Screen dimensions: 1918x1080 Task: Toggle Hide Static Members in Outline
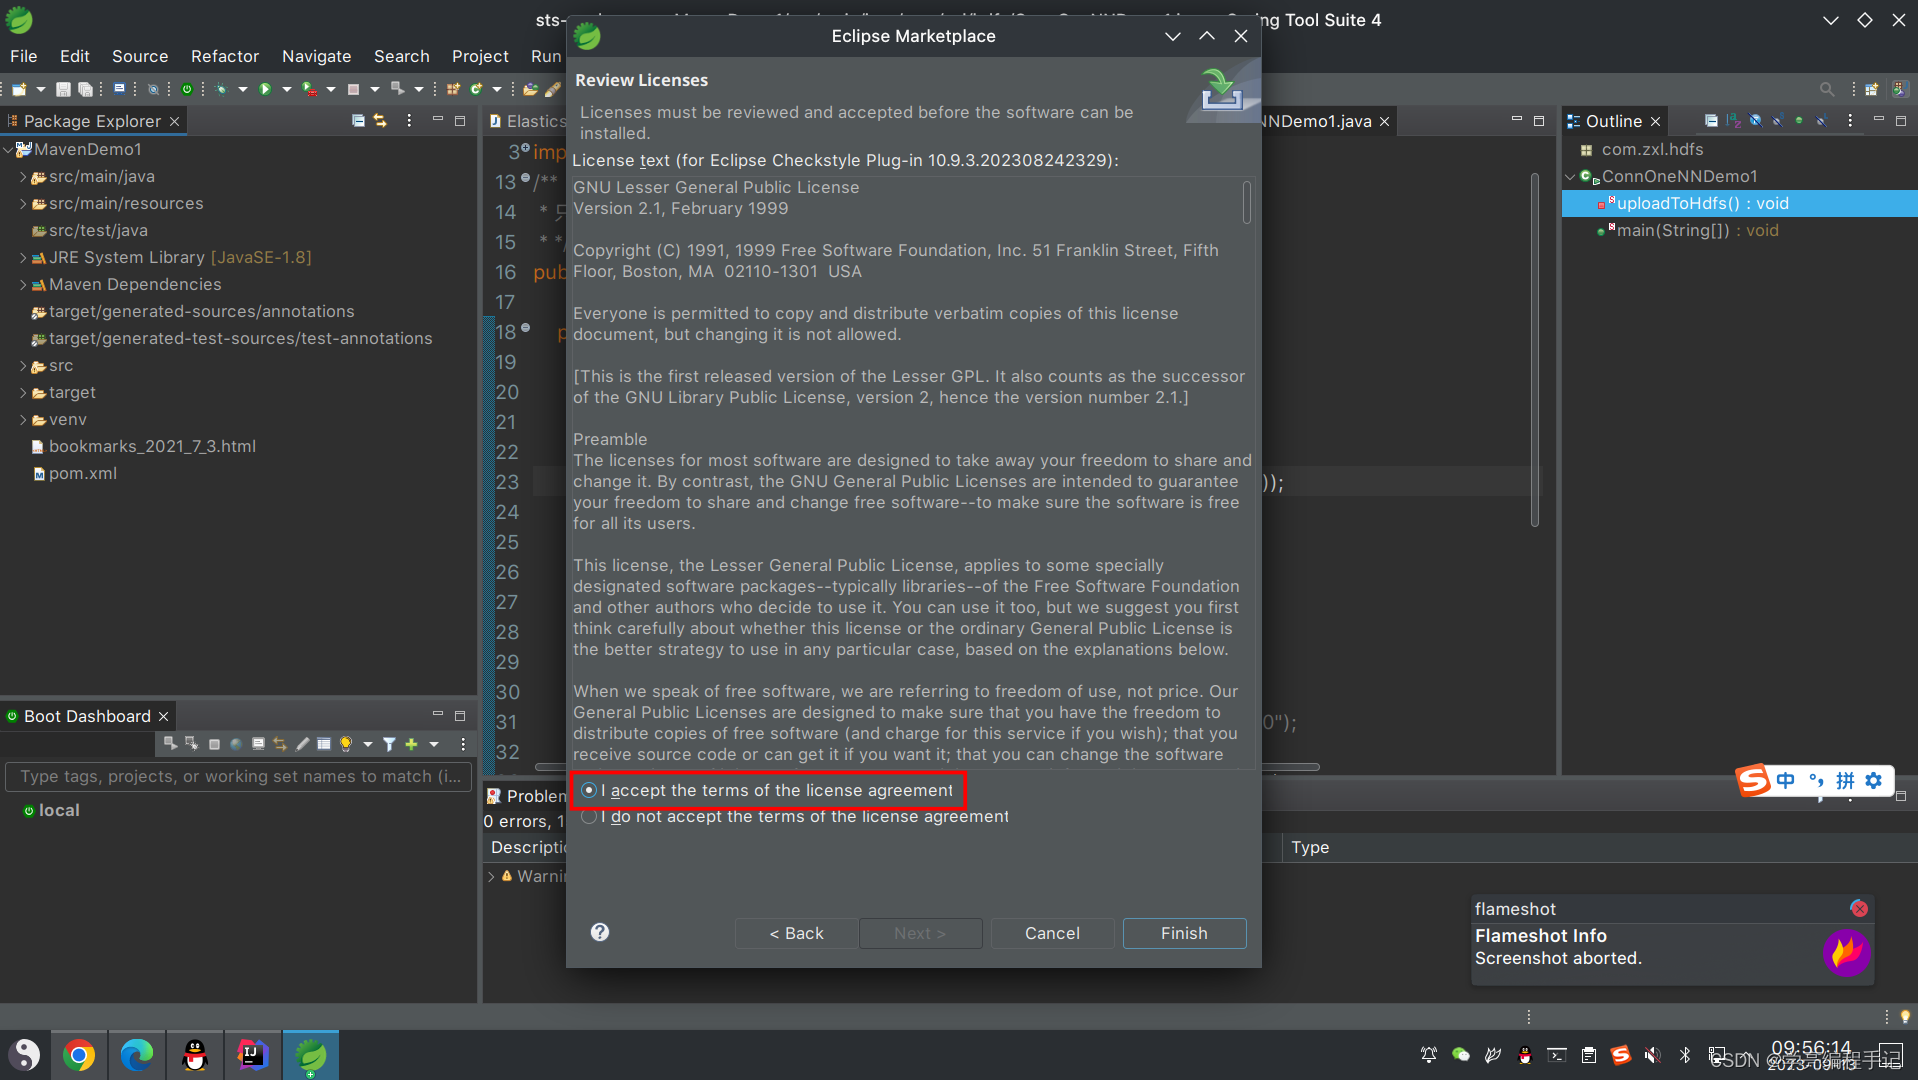[1777, 120]
